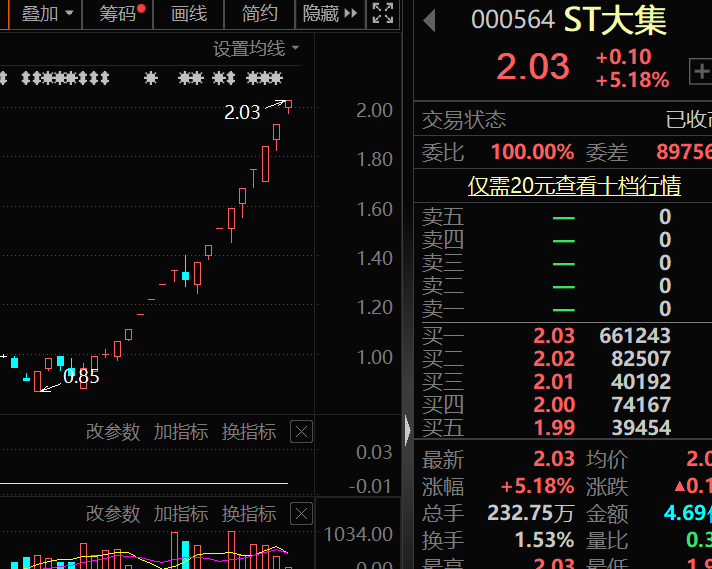Viewport: 712px width, 569px height.
Task: Click the left triangle before stock code 000564
Action: click(x=430, y=21)
